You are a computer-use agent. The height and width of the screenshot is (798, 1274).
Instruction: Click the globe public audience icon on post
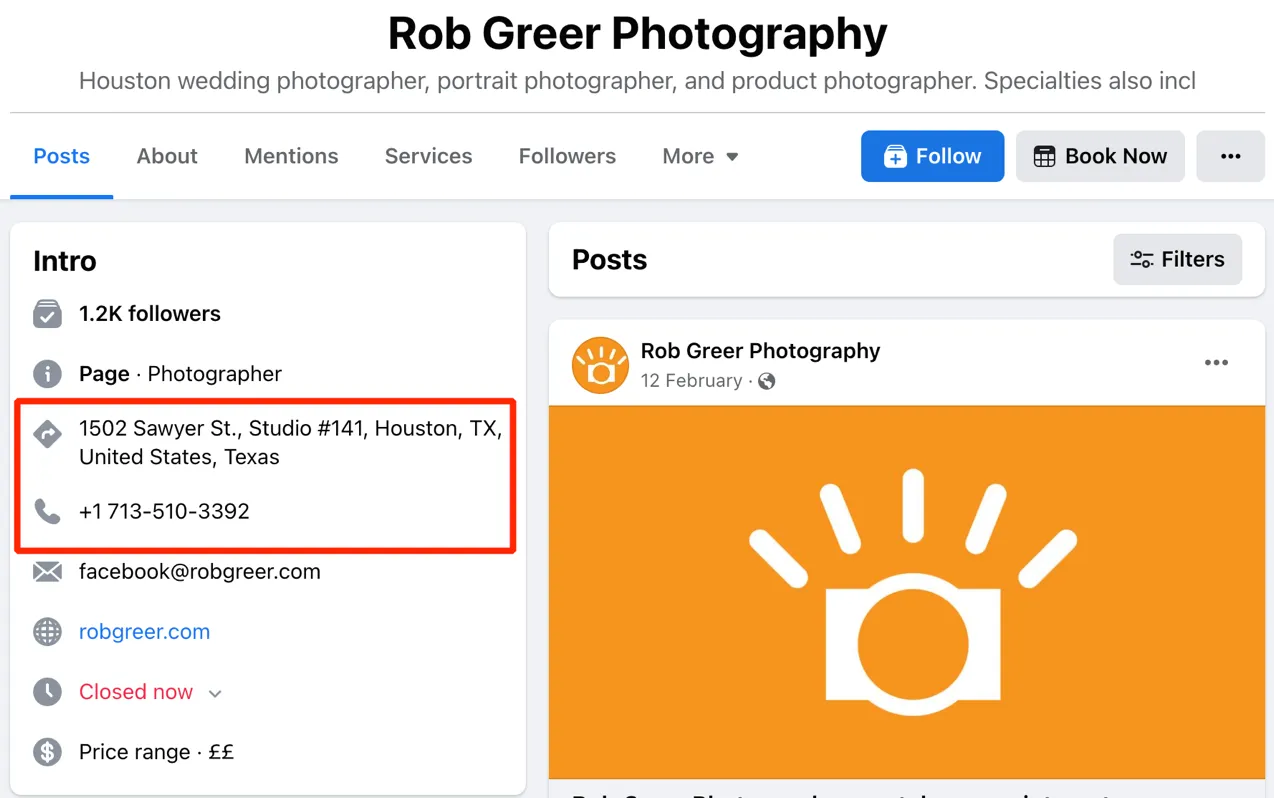767,381
